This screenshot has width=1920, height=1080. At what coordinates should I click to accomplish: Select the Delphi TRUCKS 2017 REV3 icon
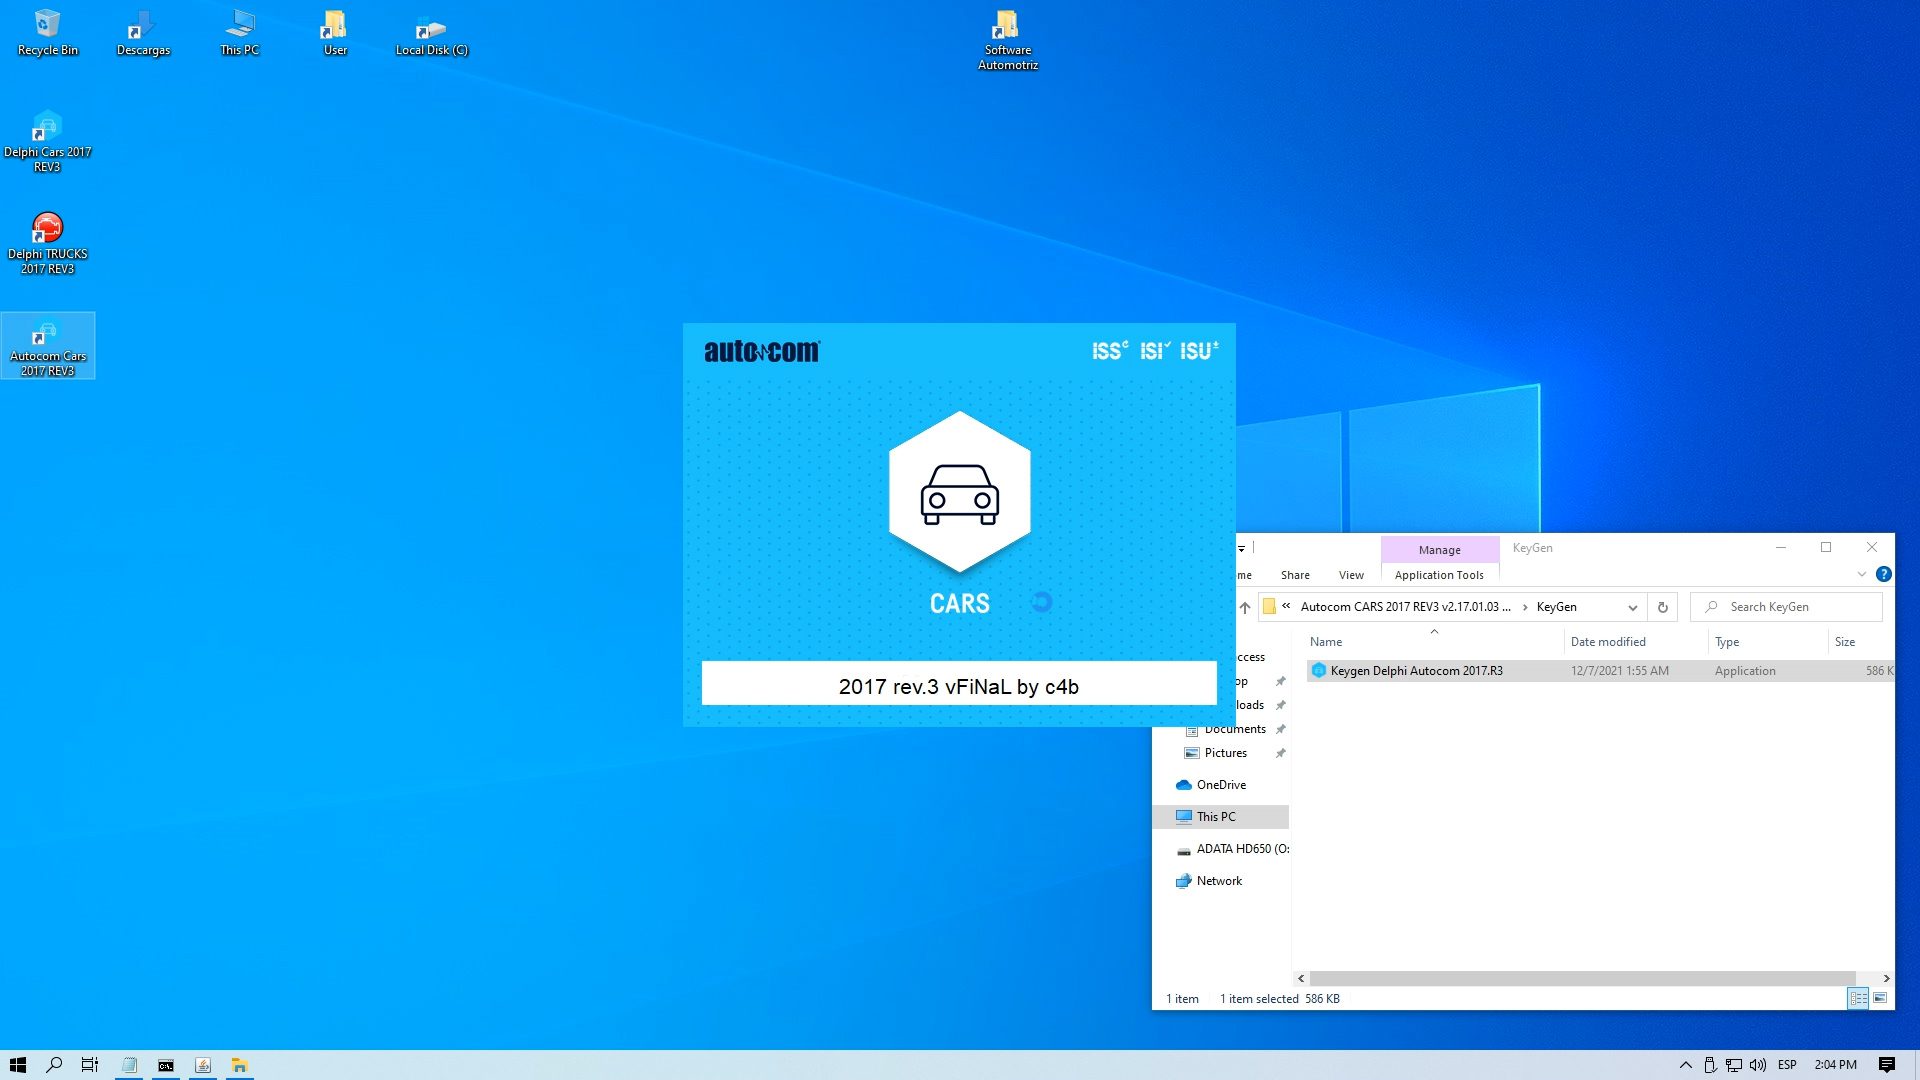point(47,242)
